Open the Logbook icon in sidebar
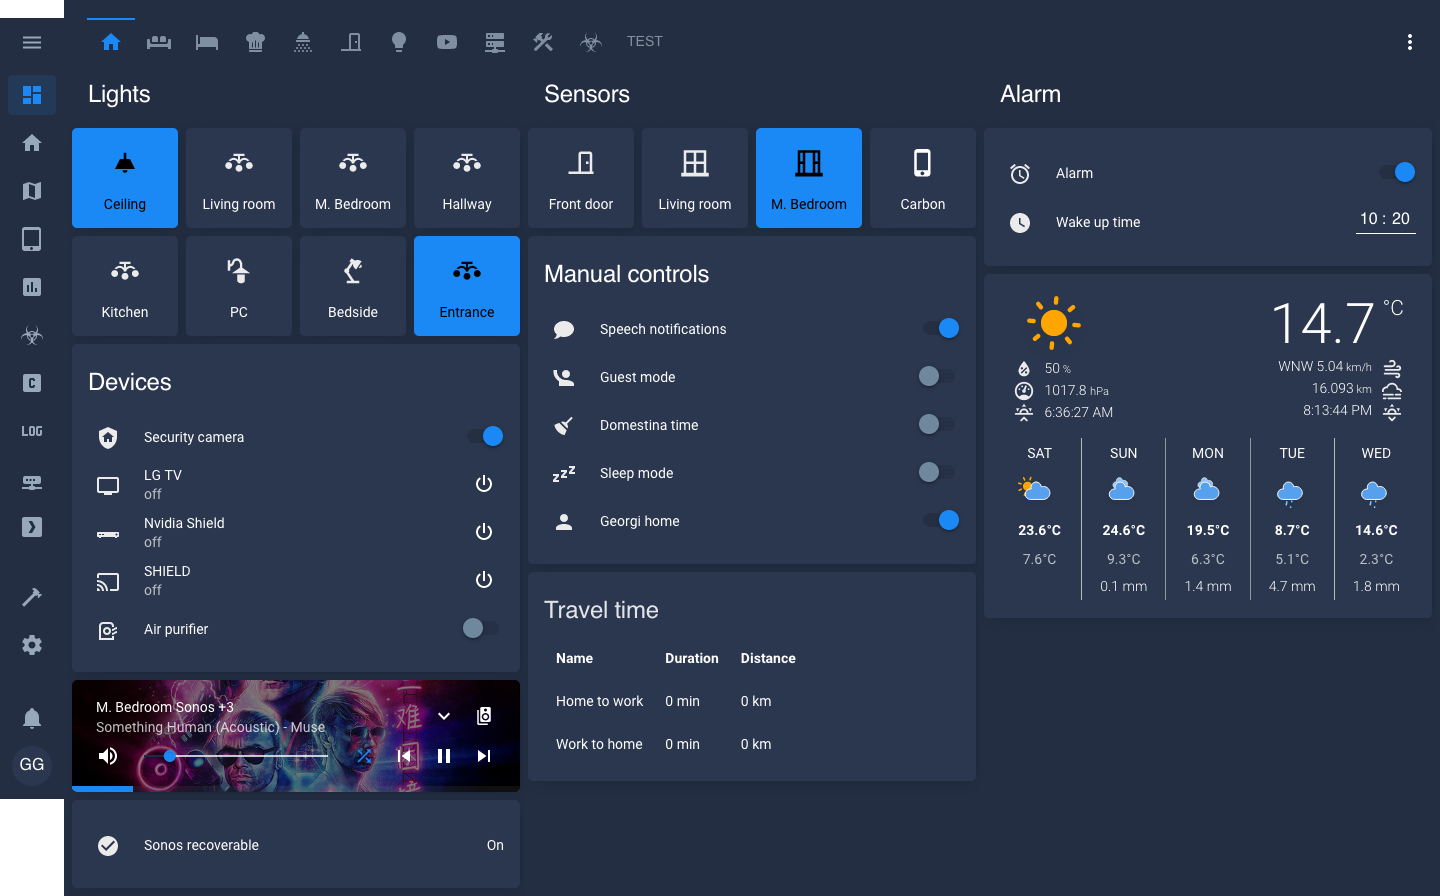The image size is (1440, 896). (32, 431)
